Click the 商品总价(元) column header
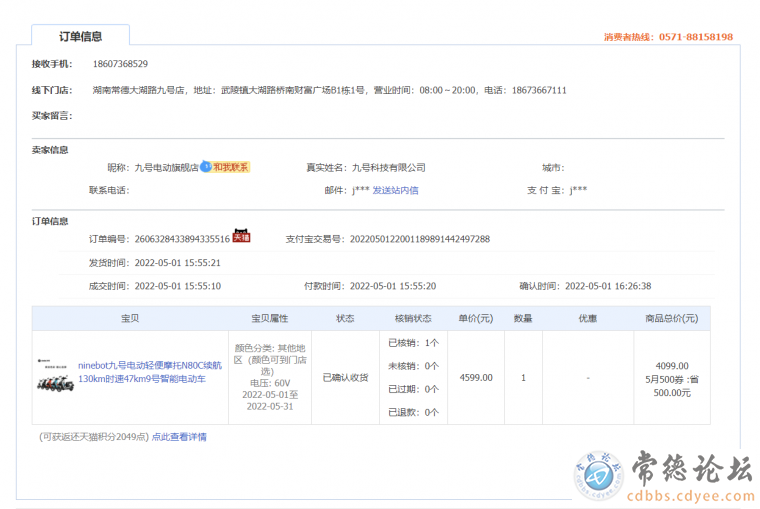The width and height of the screenshot is (760, 509). coord(671,318)
